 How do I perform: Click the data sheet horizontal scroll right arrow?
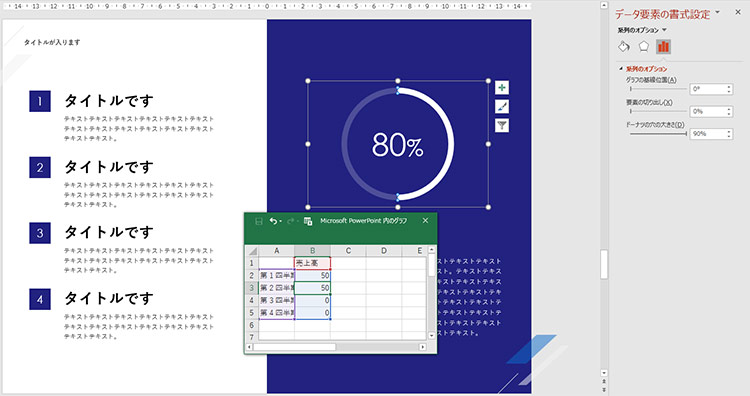[422, 347]
